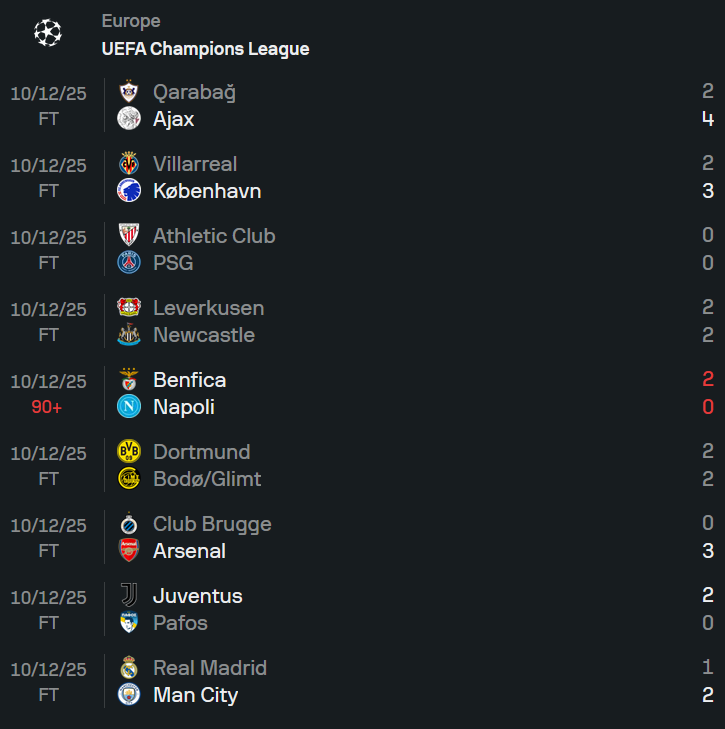
Task: Open the PSG club badge
Action: tap(129, 263)
